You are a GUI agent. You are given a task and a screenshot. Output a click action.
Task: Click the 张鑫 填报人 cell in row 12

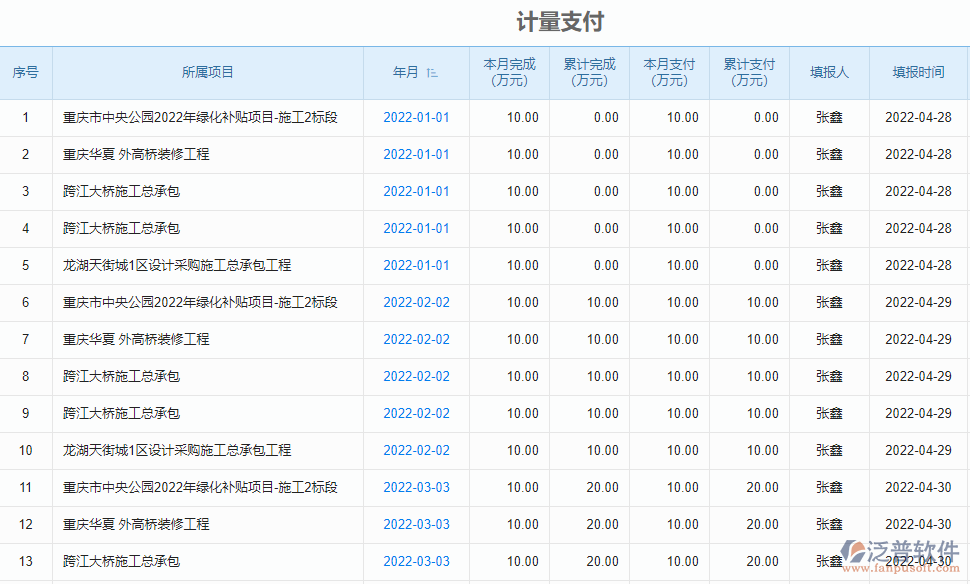click(829, 525)
